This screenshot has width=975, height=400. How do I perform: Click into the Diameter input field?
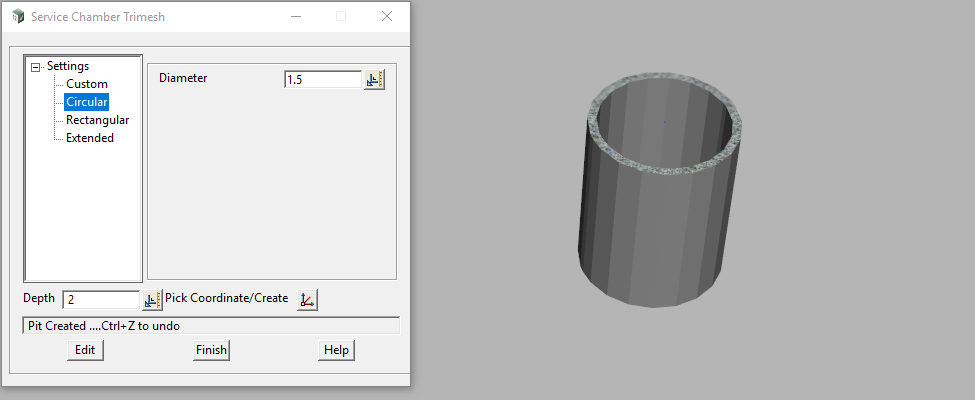point(322,80)
